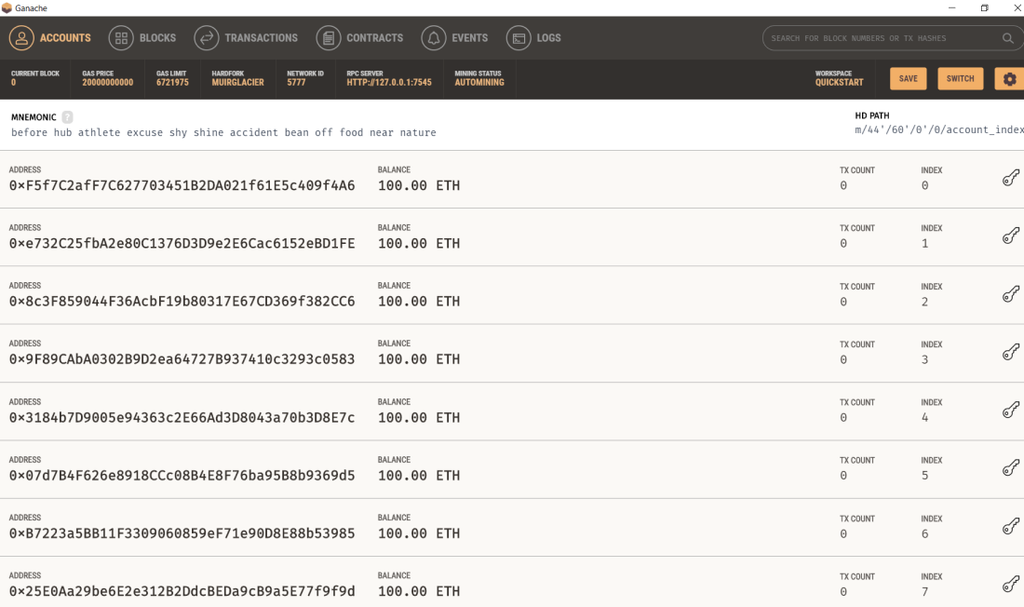
Task: Show private key for account index 7
Action: (1010, 583)
